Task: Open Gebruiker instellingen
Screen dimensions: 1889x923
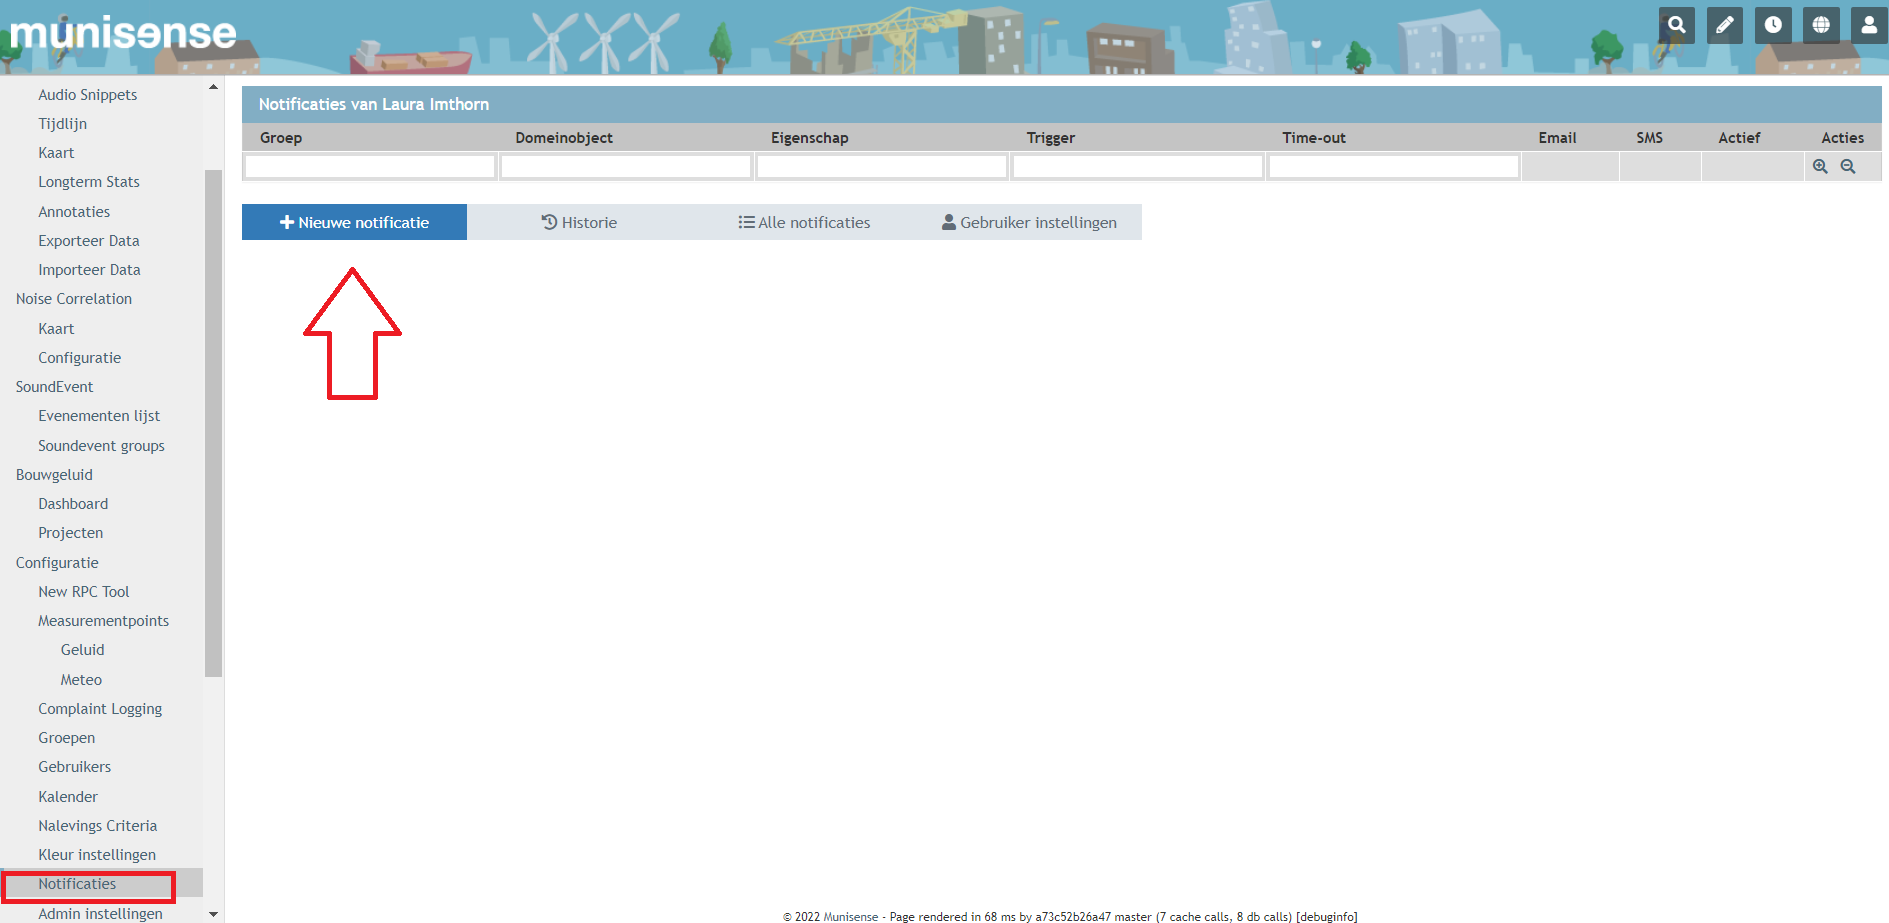Action: [1029, 222]
